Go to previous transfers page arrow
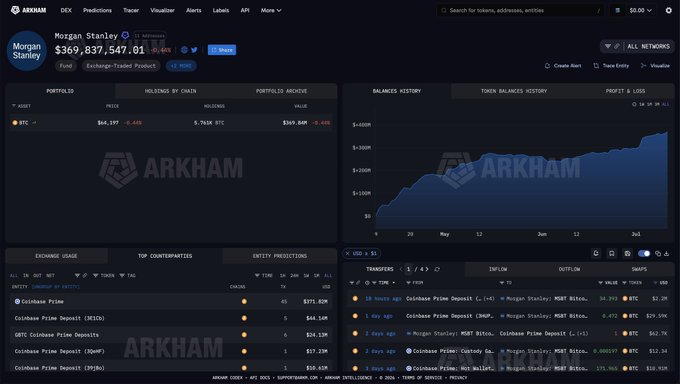680x384 pixels. (401, 269)
